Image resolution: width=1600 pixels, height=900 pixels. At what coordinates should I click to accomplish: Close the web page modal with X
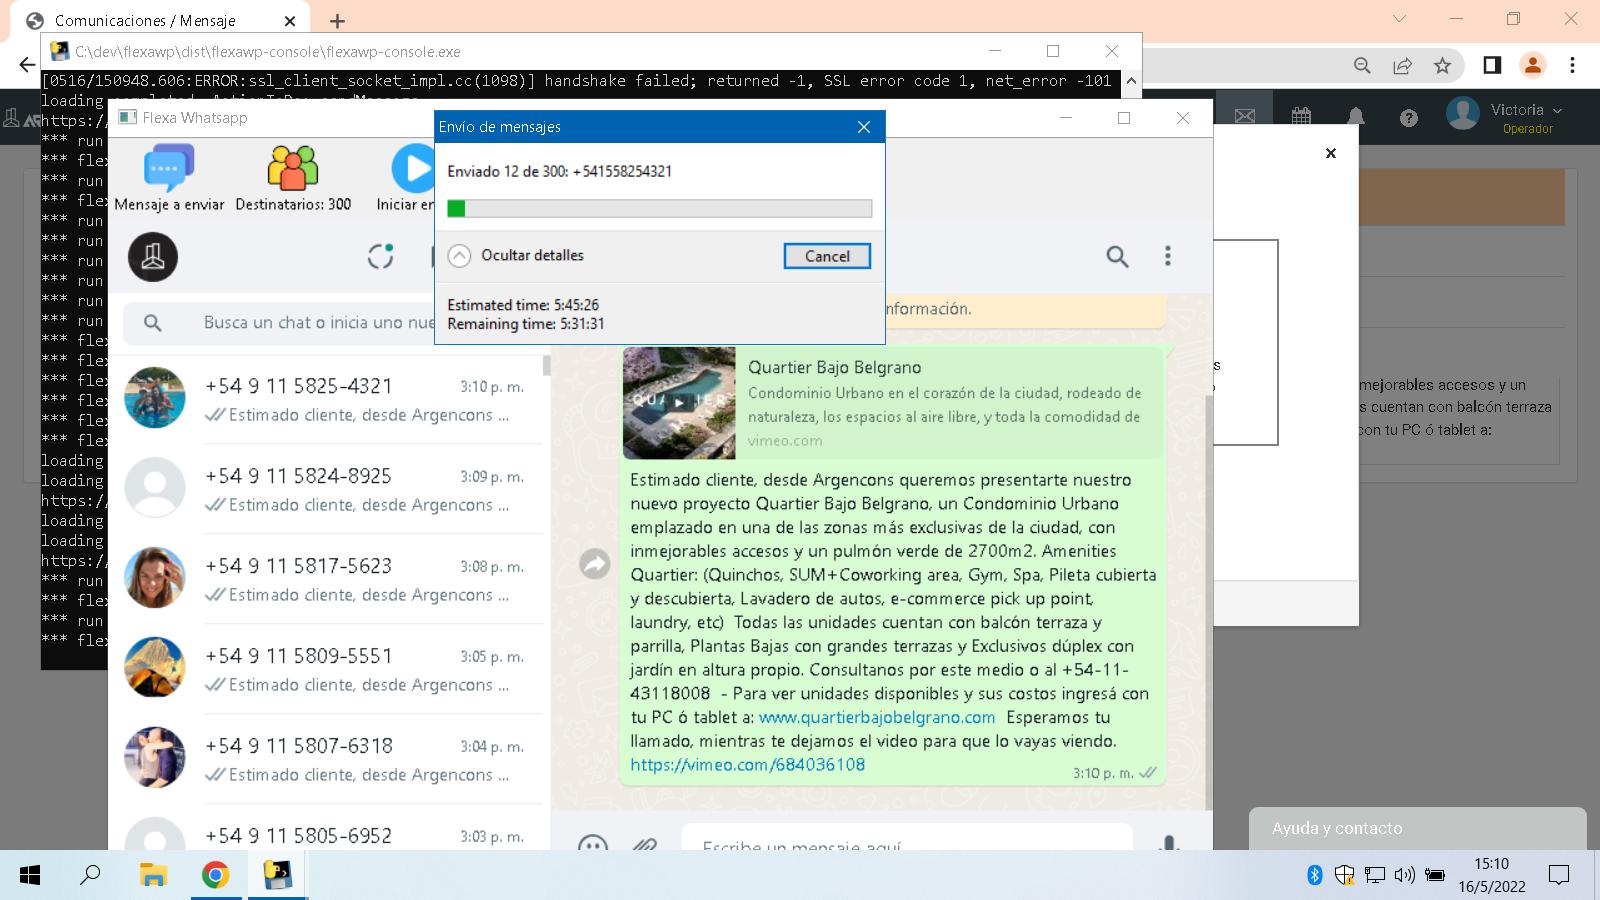coord(1330,153)
